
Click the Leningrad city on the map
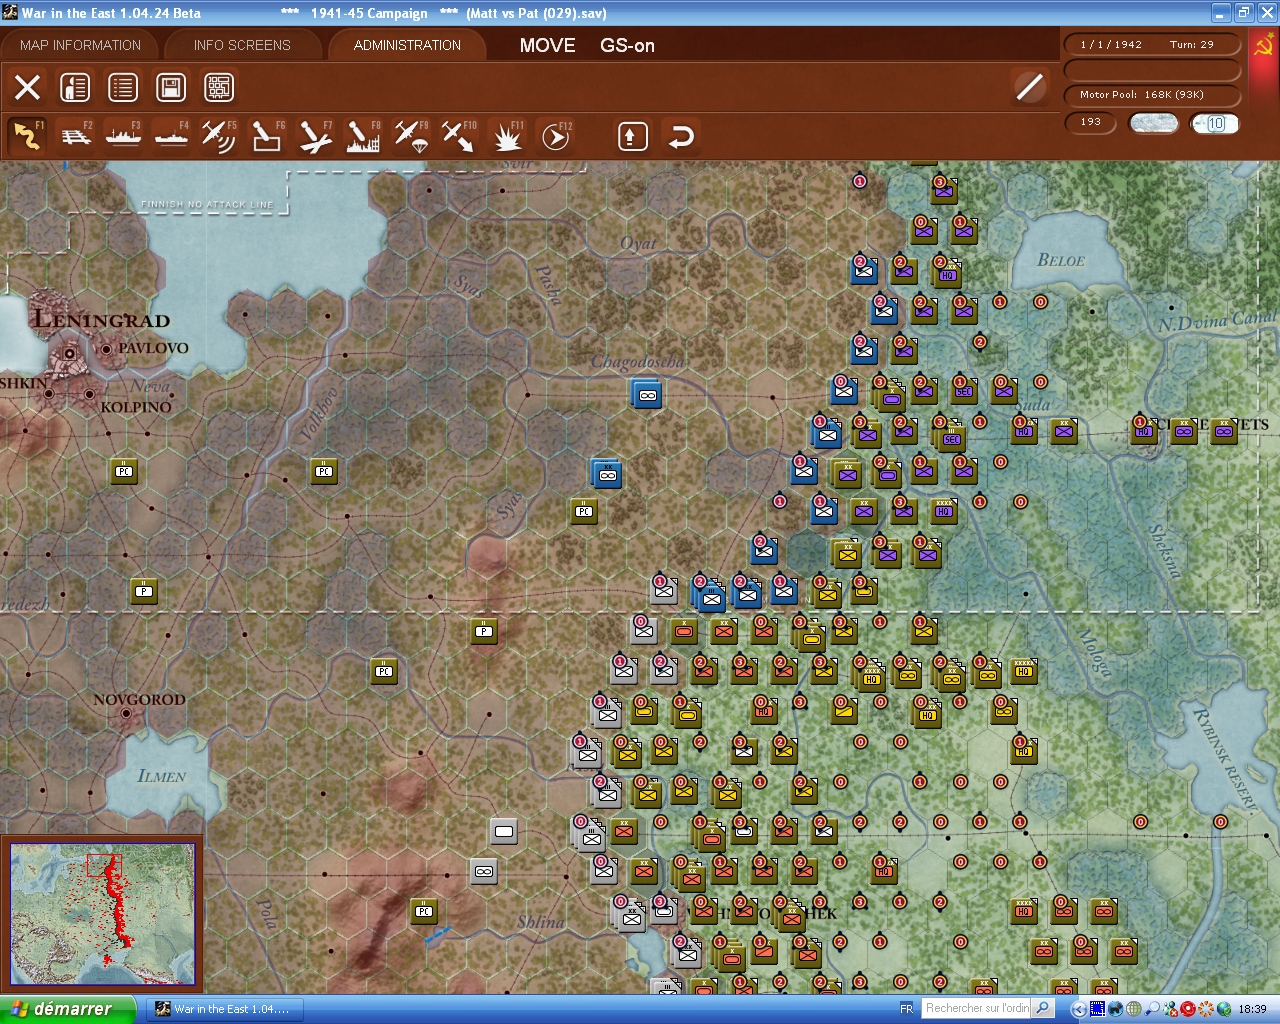click(x=68, y=352)
